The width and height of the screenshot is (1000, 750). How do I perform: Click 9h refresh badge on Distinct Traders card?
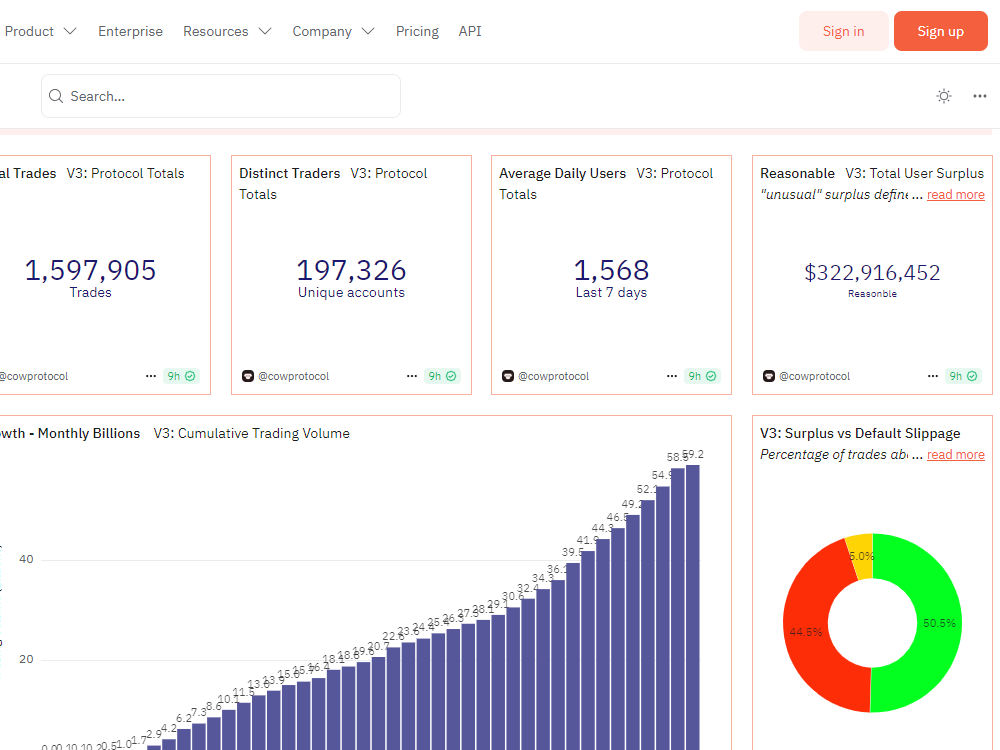(442, 376)
